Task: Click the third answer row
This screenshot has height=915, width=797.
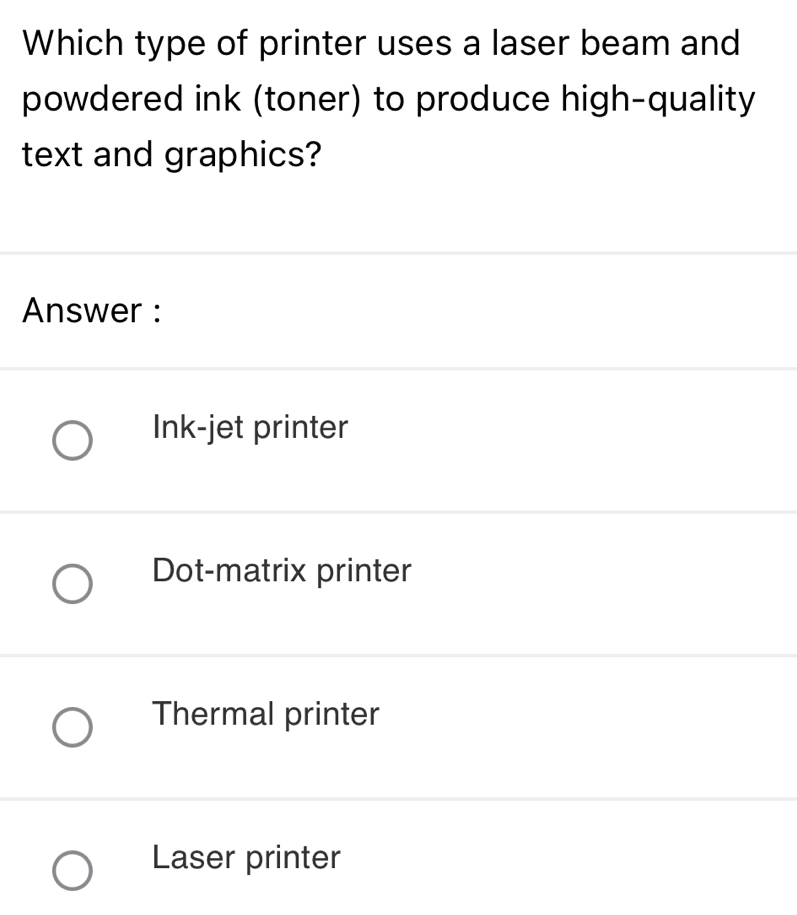Action: coord(398,727)
